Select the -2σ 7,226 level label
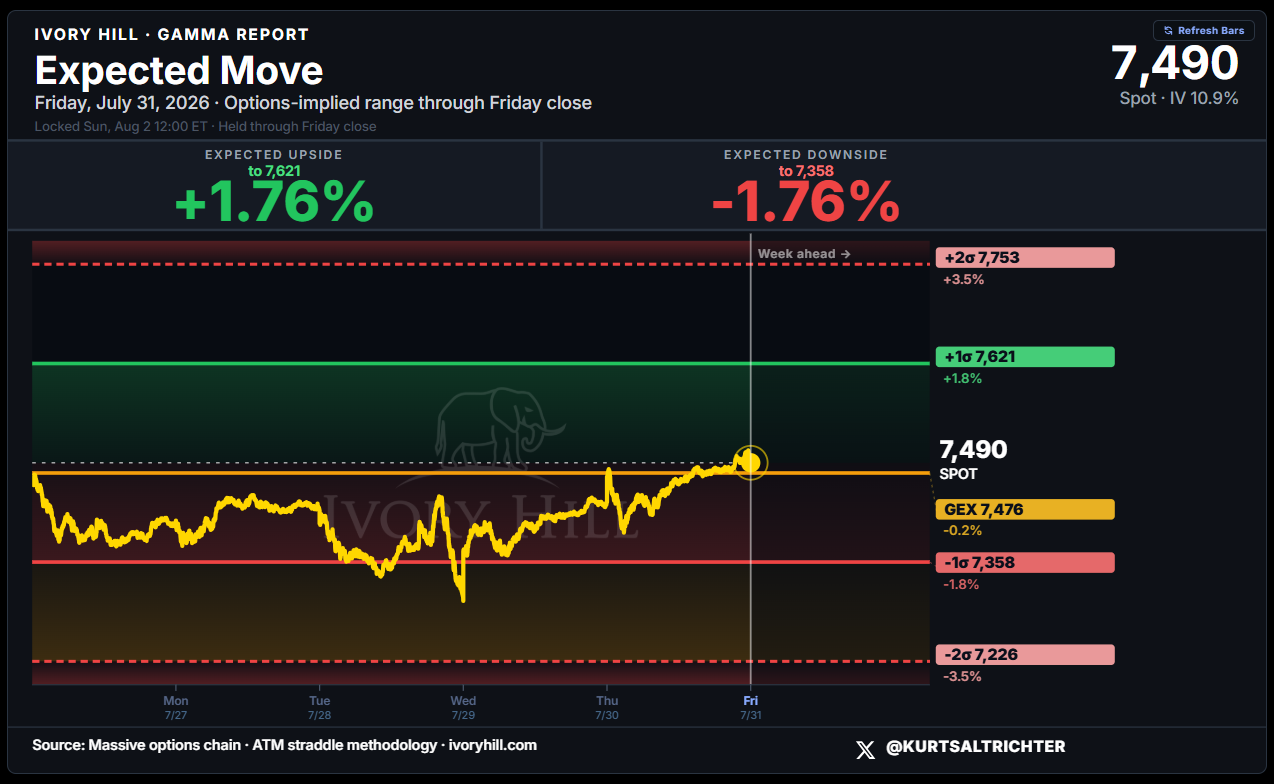The image size is (1274, 784). (x=1025, y=655)
